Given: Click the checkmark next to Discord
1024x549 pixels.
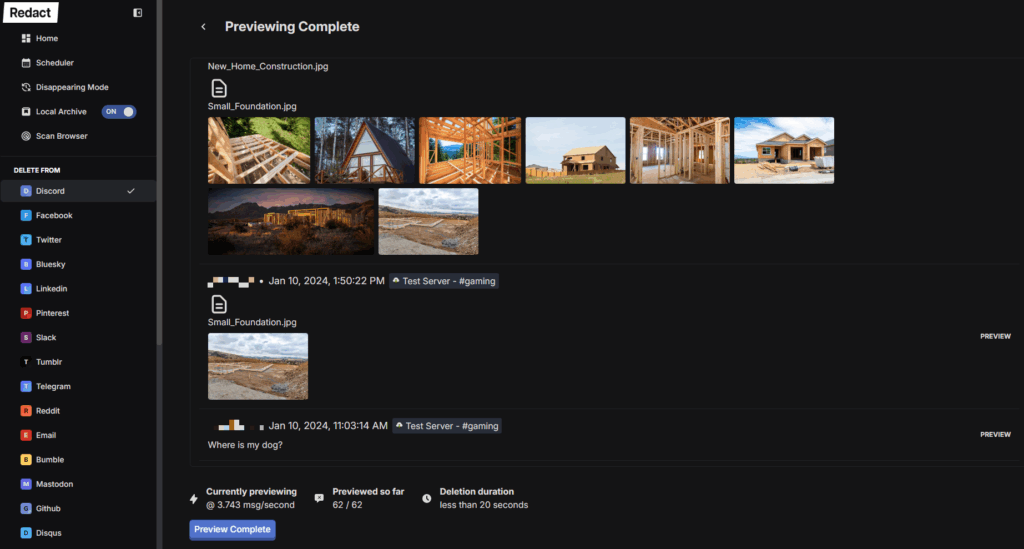Looking at the screenshot, I should pos(131,191).
